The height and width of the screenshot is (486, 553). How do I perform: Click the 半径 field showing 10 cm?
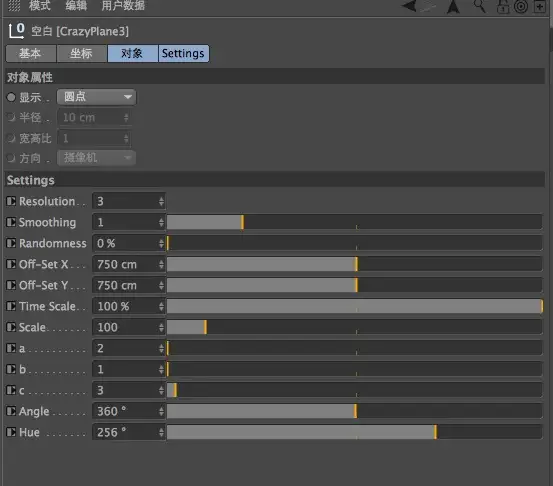[95, 117]
